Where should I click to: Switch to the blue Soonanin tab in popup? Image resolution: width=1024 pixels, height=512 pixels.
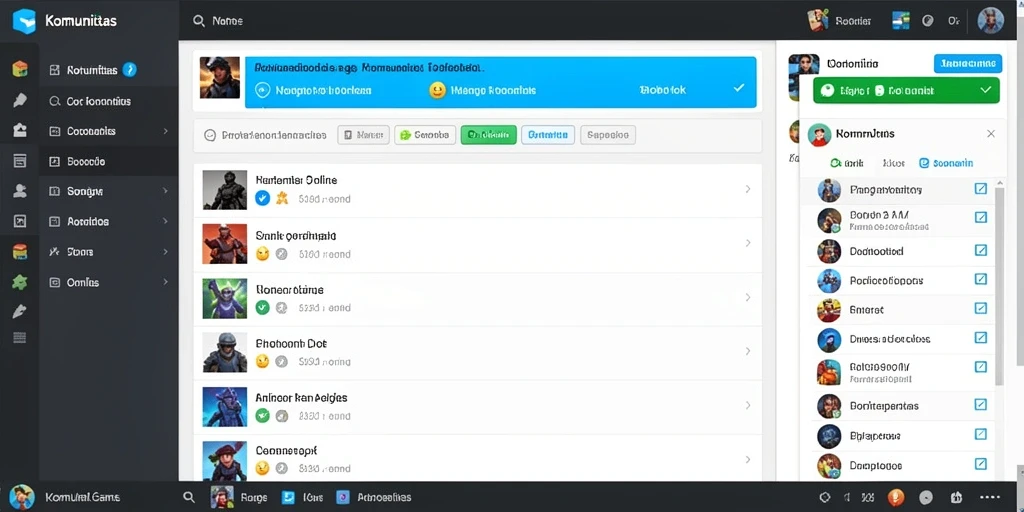946,163
